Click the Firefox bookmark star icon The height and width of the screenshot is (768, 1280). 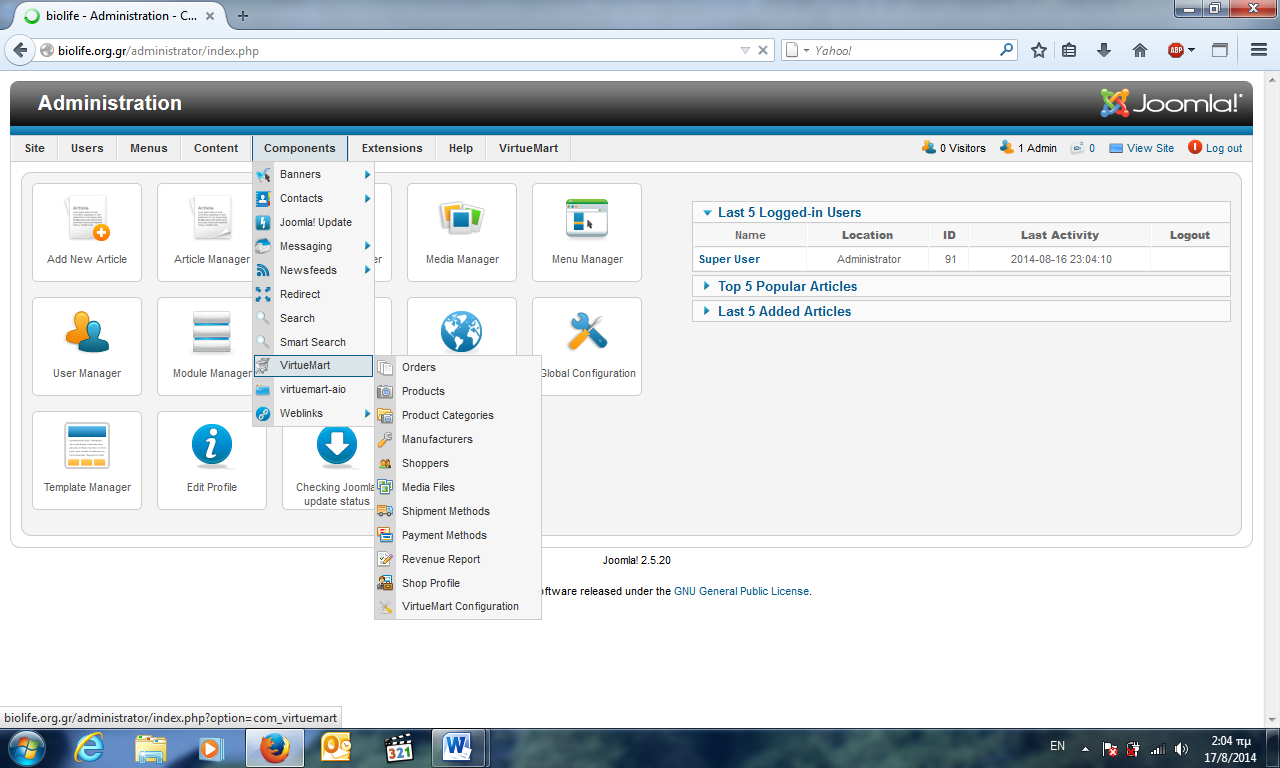coord(1039,50)
